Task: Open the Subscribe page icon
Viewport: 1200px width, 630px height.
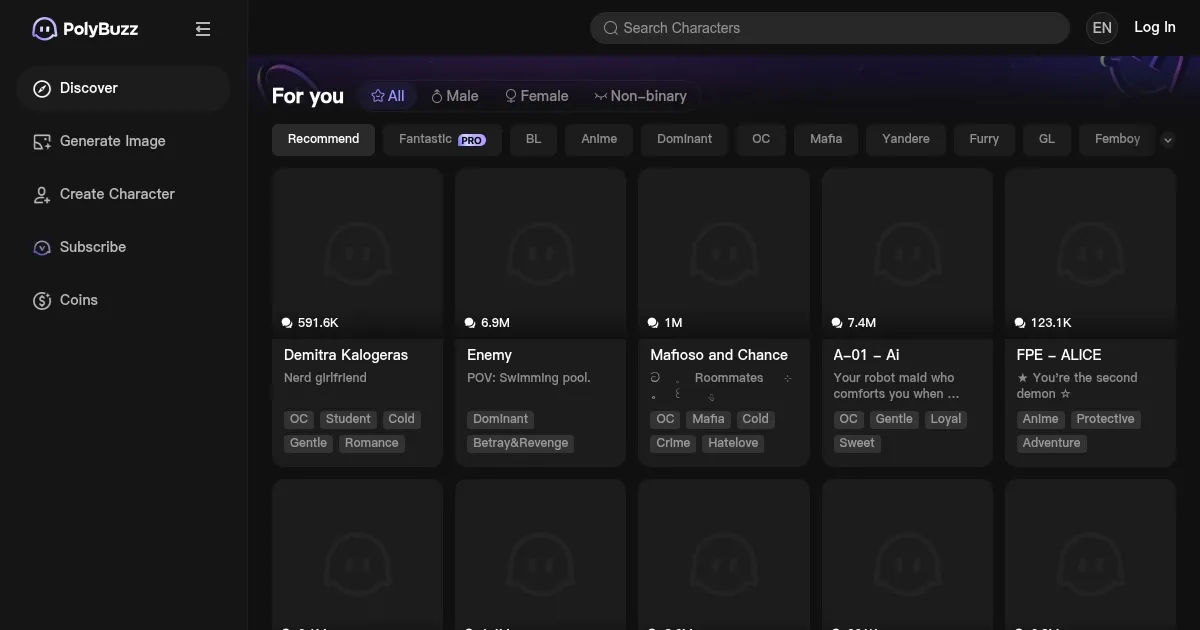Action: click(42, 248)
